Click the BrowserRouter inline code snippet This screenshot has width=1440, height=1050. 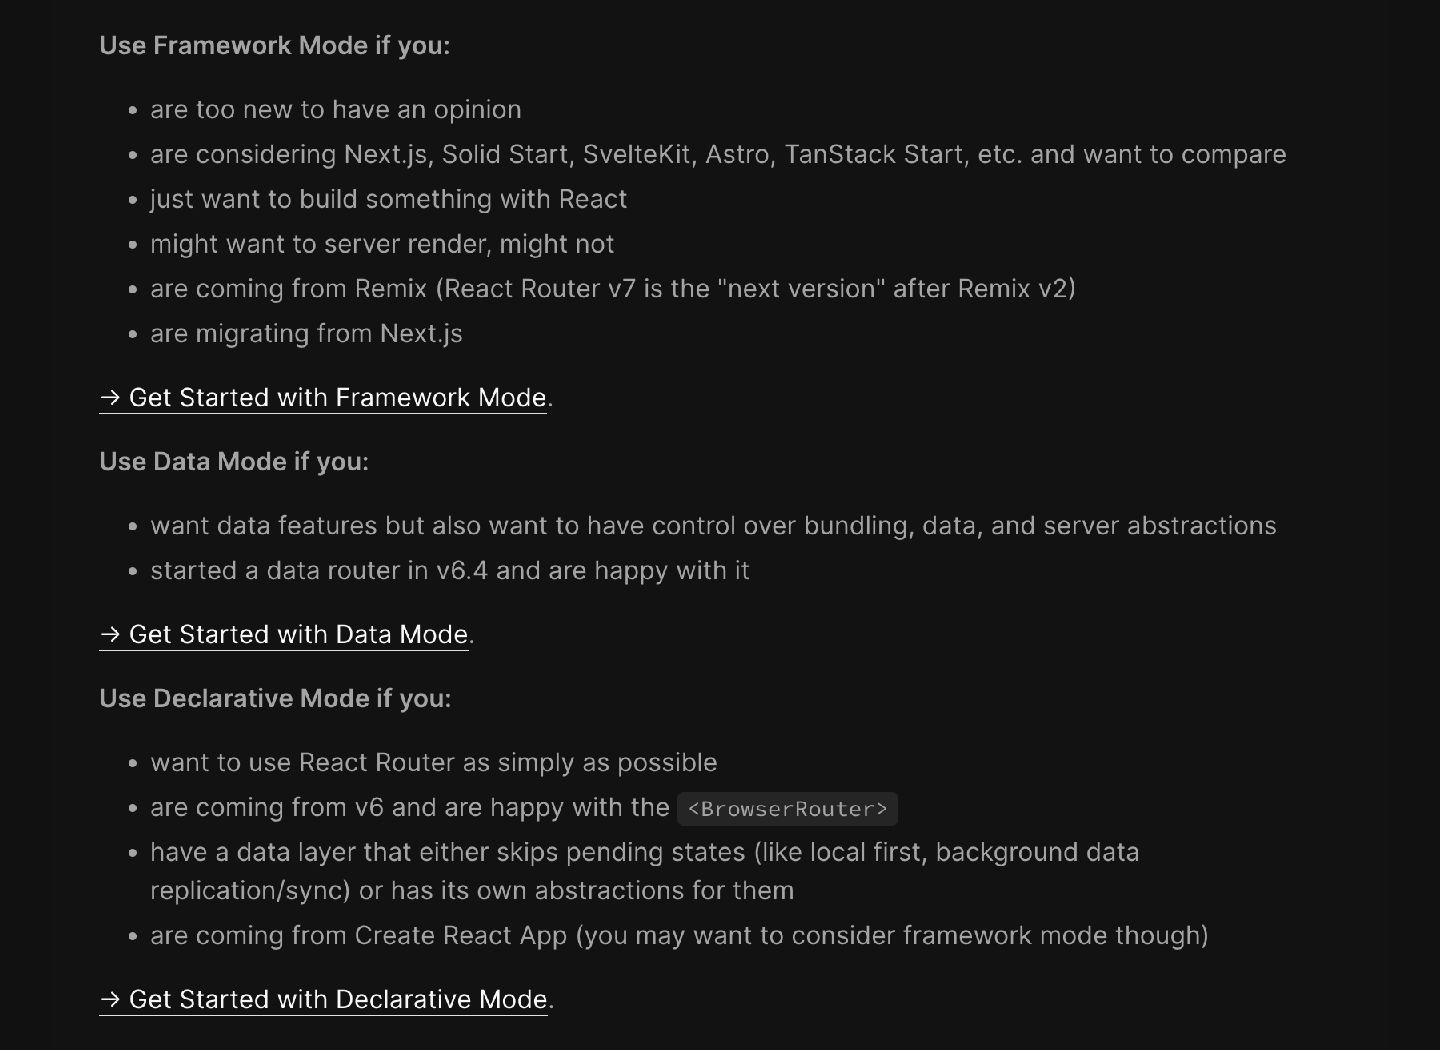[787, 809]
